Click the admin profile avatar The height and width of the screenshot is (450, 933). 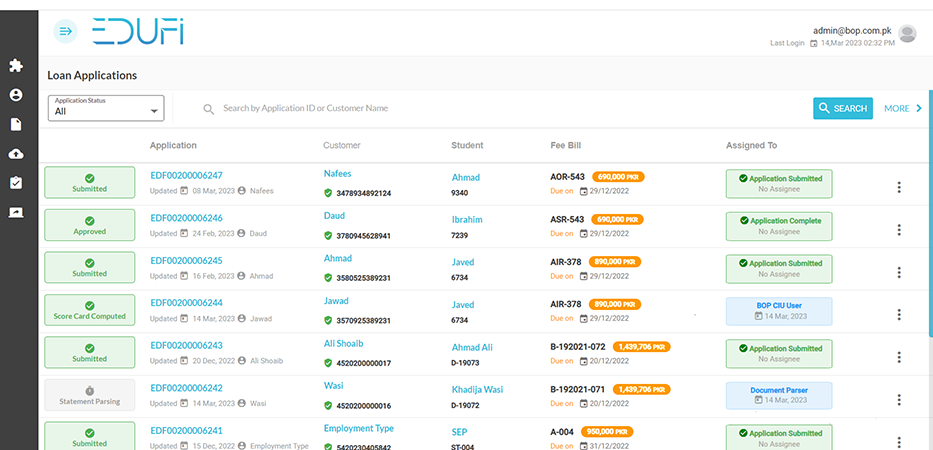[x=907, y=34]
